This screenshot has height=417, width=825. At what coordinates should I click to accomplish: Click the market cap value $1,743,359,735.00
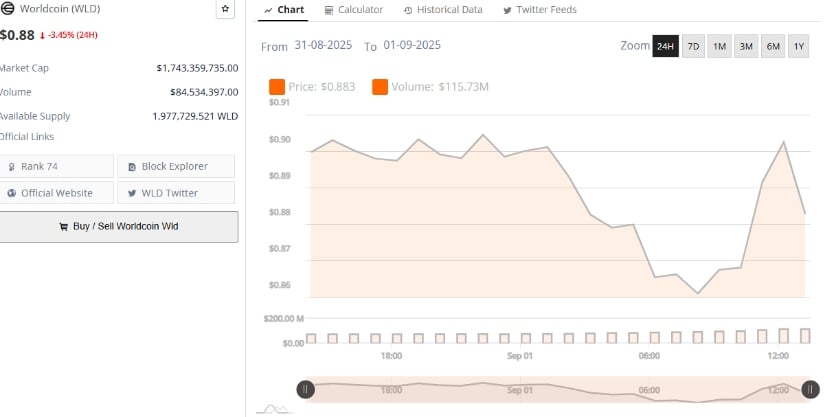[x=197, y=68]
